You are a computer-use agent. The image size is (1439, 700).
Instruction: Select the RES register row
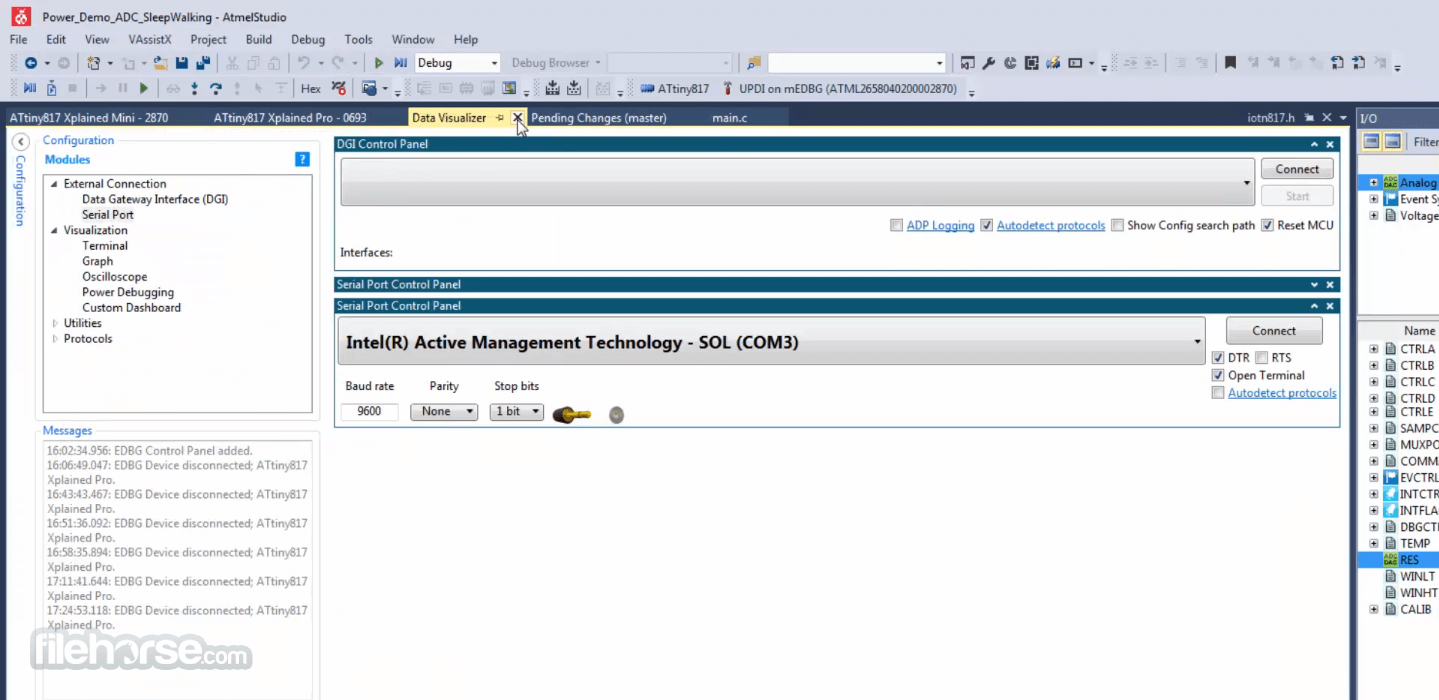1398,560
